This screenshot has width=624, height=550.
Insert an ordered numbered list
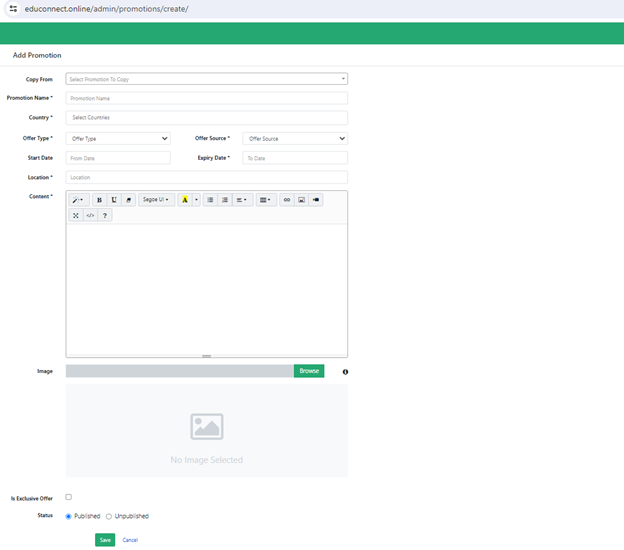(225, 200)
